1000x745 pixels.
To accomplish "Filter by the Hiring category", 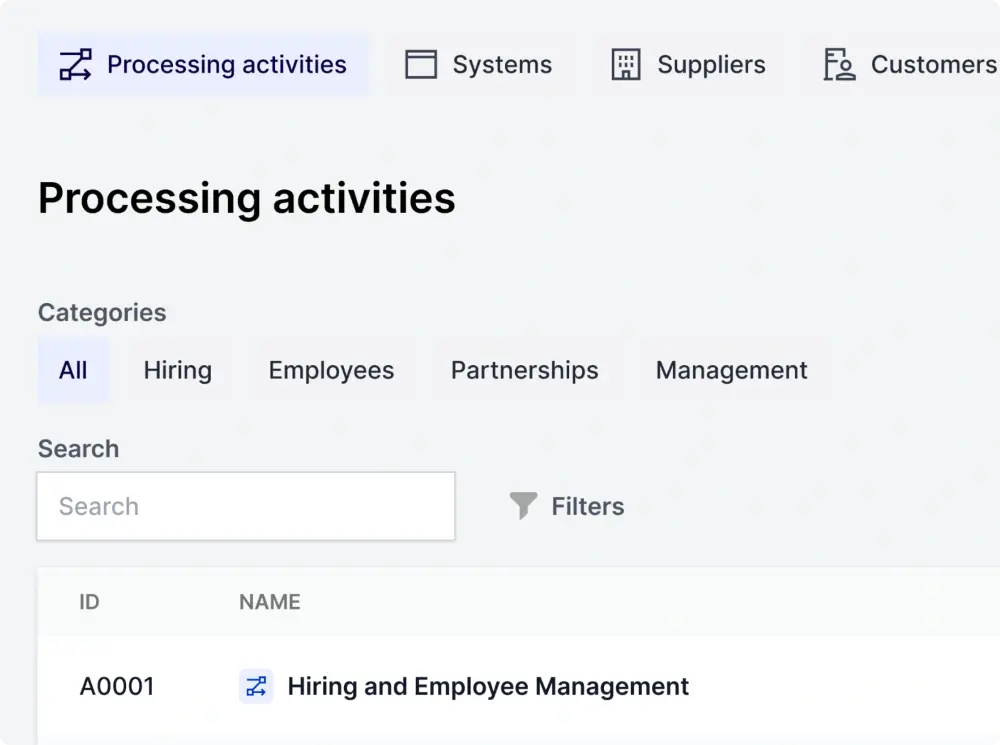I will click(177, 370).
